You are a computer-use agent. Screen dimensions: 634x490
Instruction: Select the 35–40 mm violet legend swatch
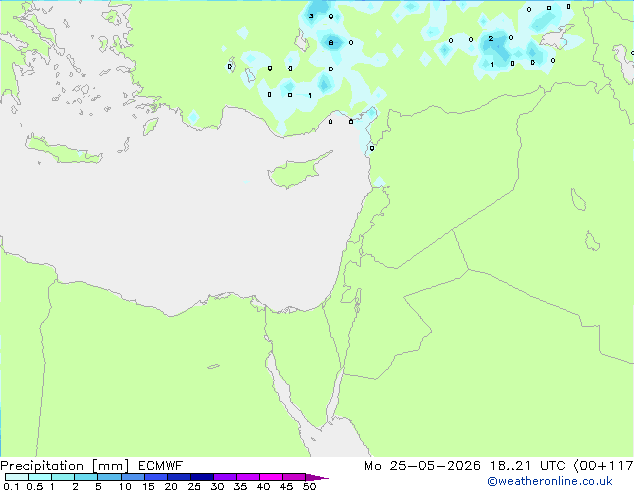[x=247, y=477]
